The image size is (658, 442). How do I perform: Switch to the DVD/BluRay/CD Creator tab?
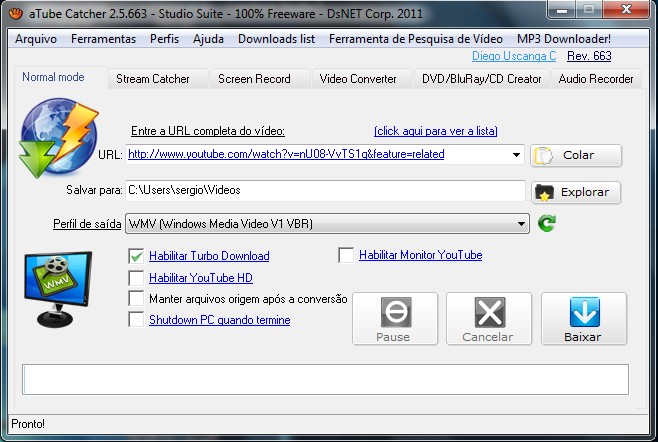click(x=481, y=79)
